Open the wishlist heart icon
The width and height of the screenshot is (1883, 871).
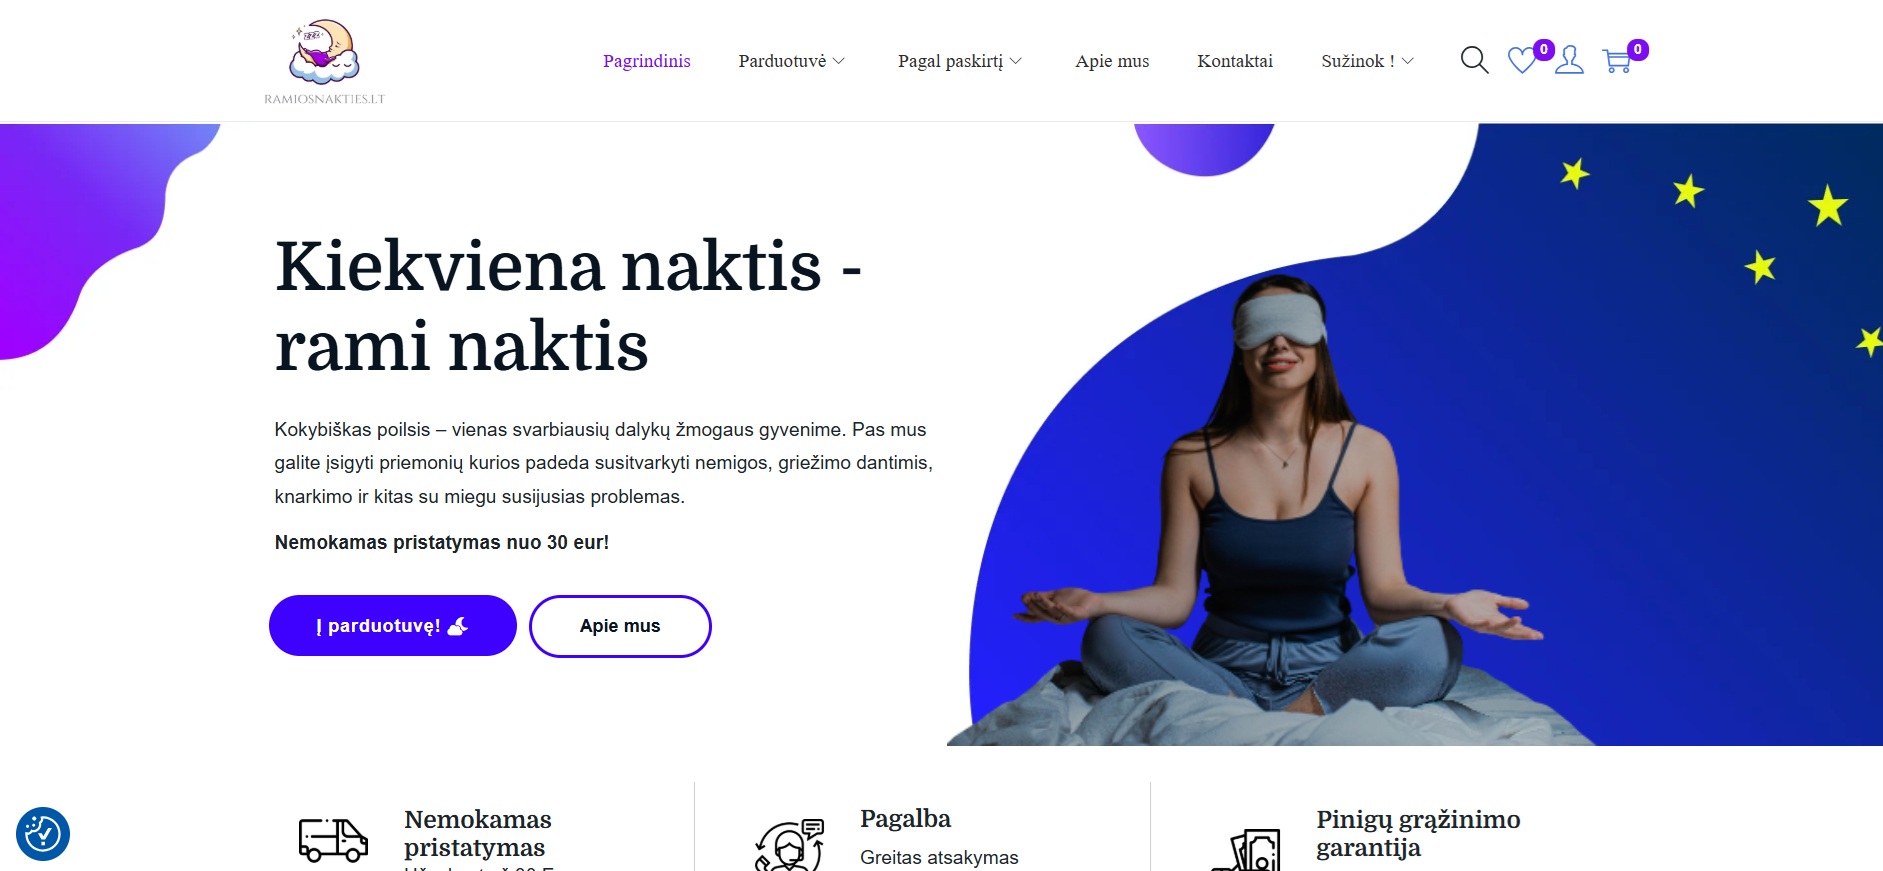(1522, 61)
